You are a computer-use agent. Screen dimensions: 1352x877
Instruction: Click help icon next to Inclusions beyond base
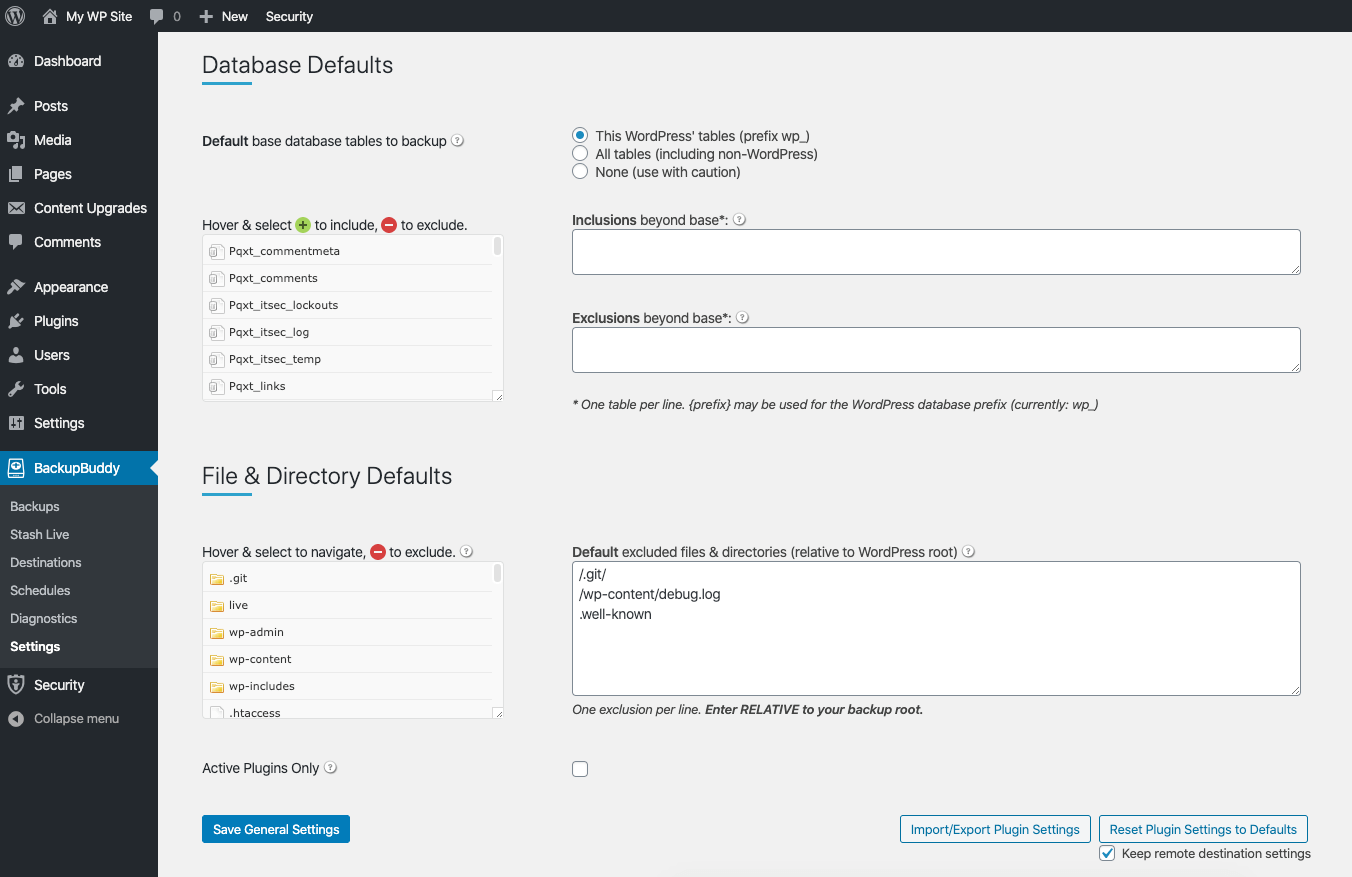[x=740, y=220]
